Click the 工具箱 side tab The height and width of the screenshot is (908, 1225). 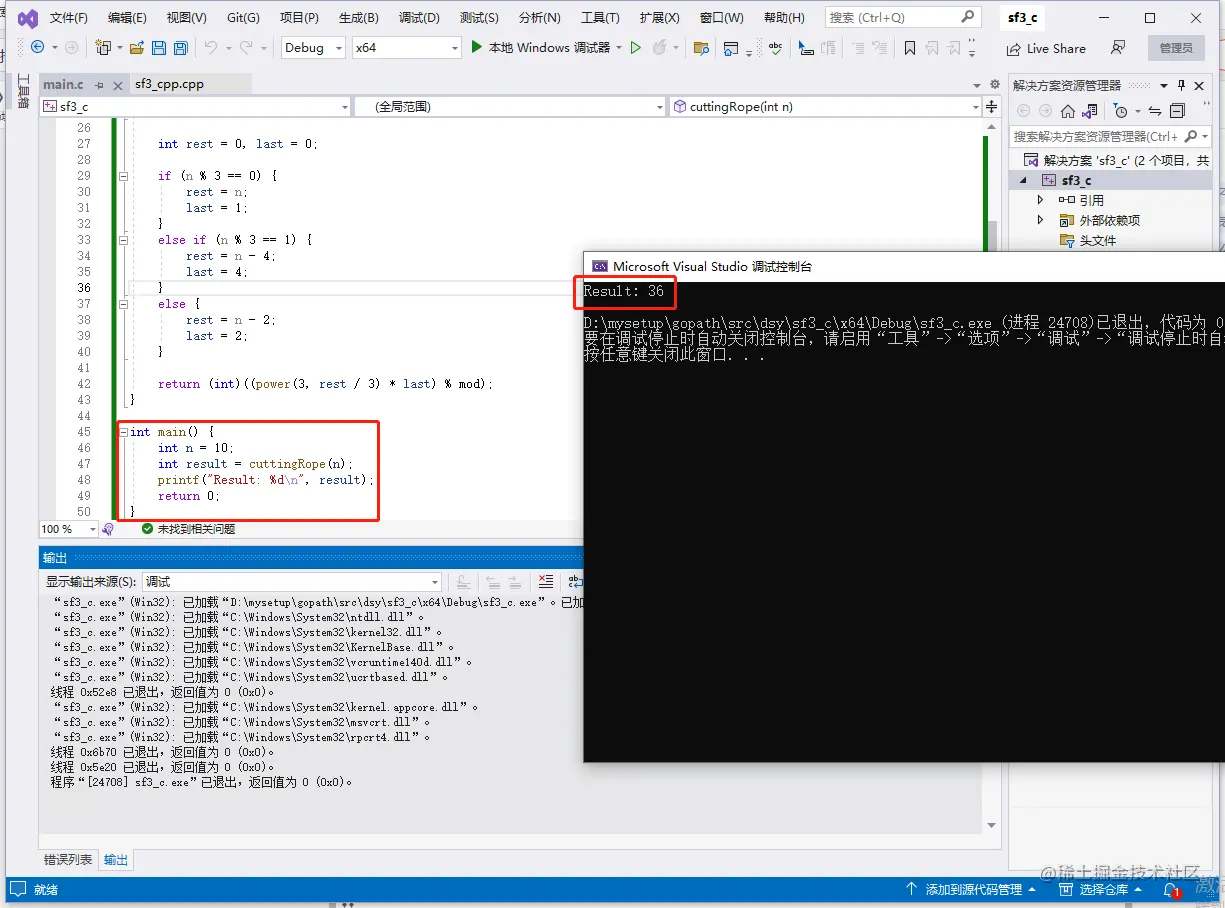(24, 92)
